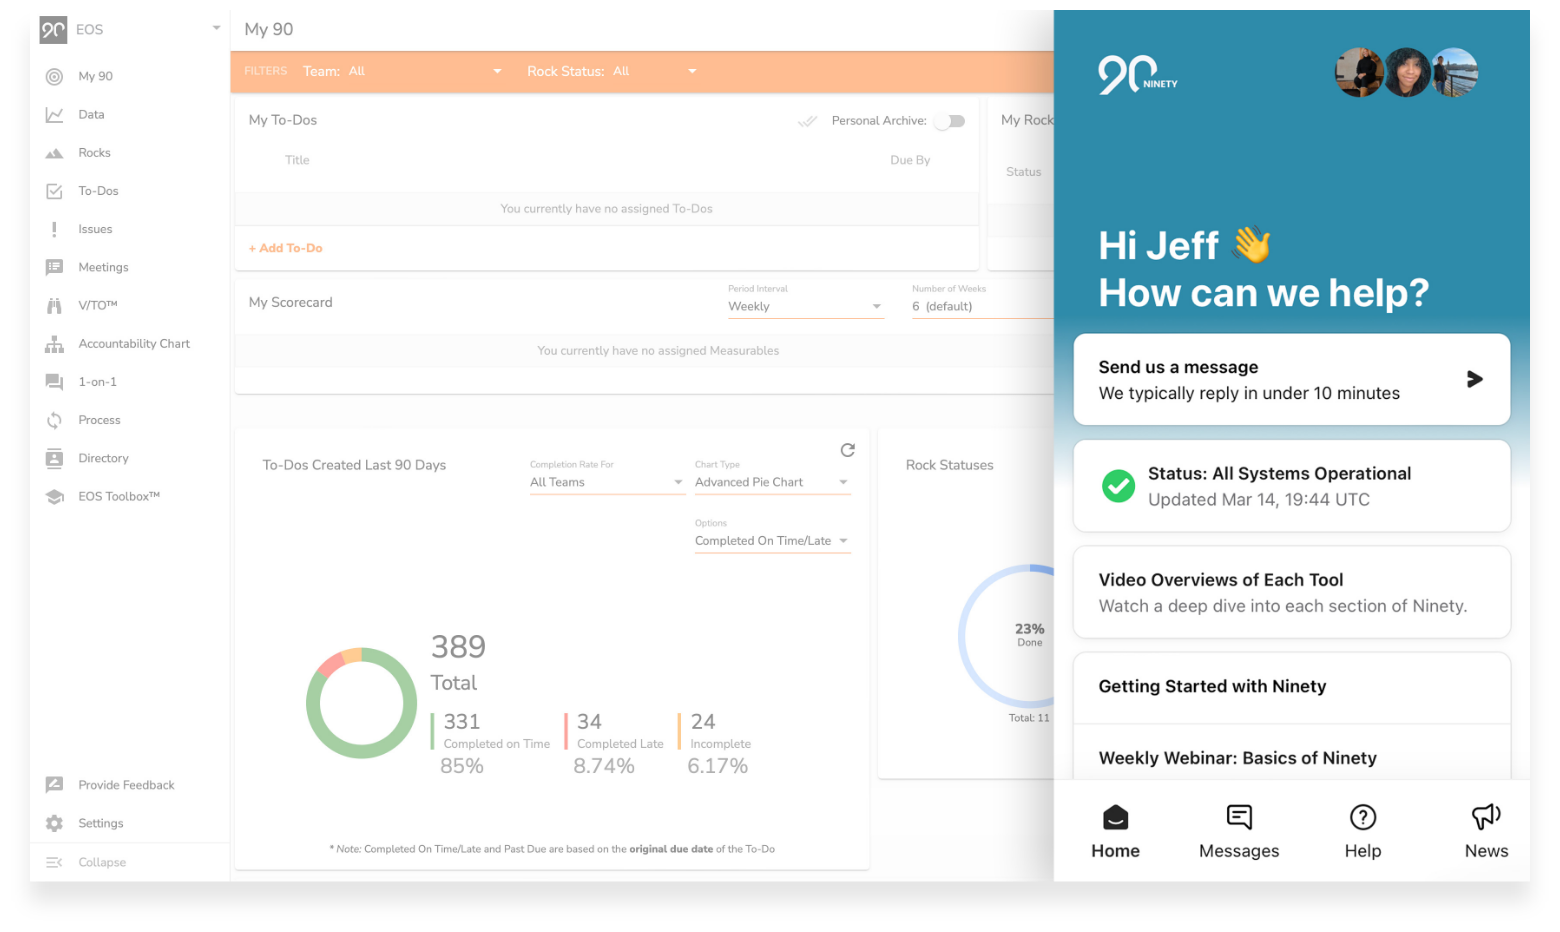This screenshot has height=932, width=1560.
Task: Open the Completion Rate For All Teams dropdown
Action: pos(607,482)
